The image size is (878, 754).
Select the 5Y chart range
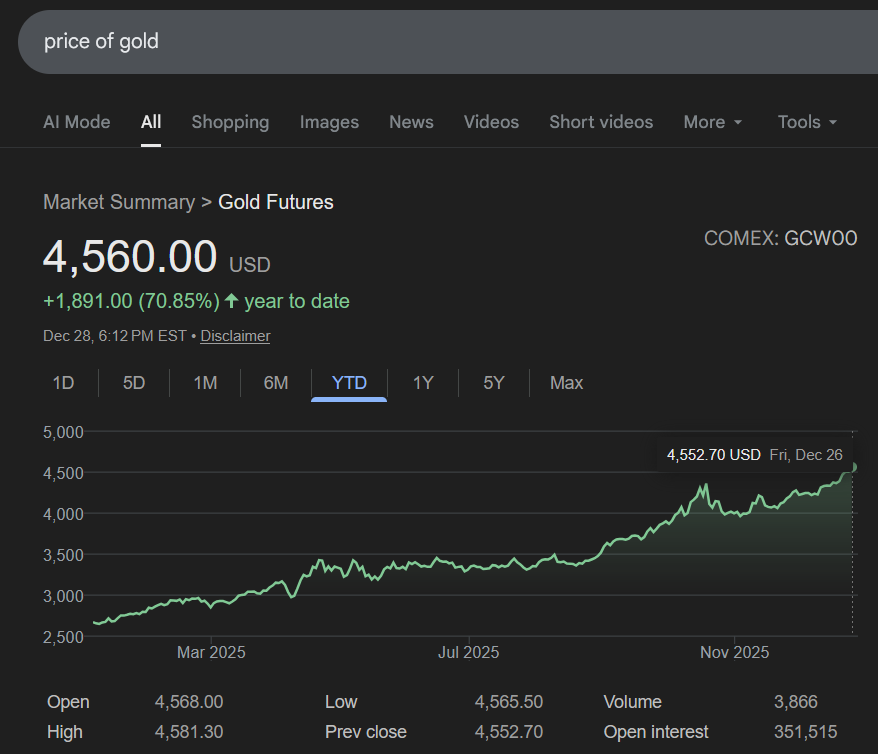494,383
